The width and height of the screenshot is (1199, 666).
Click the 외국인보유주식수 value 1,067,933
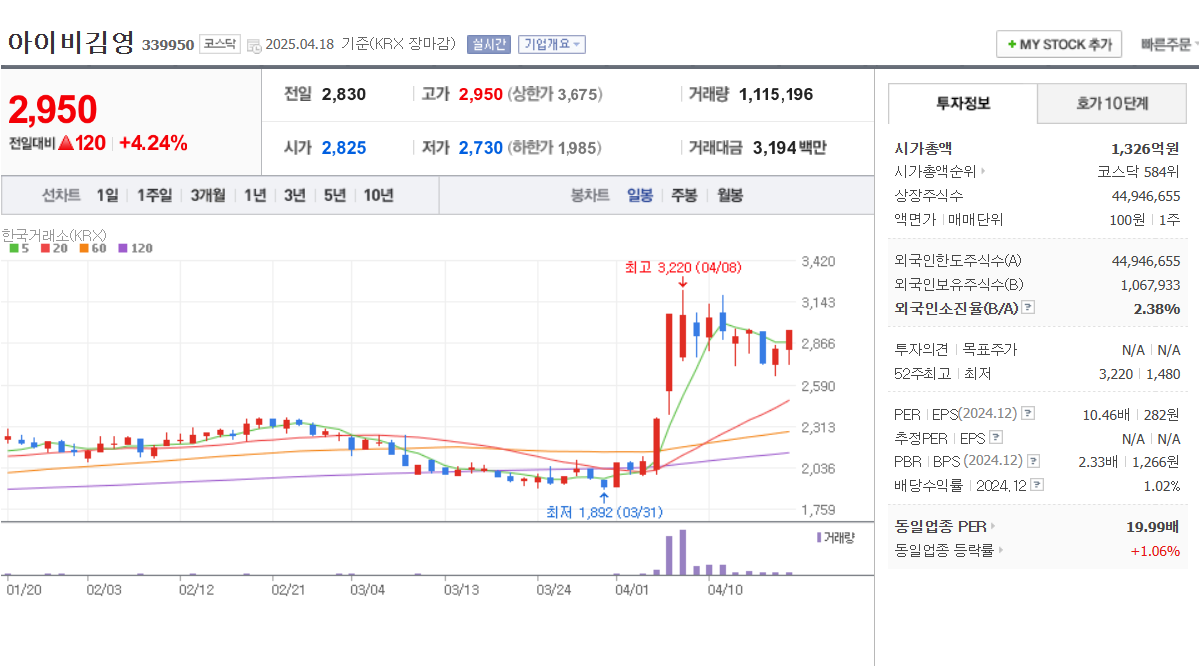point(1150,284)
